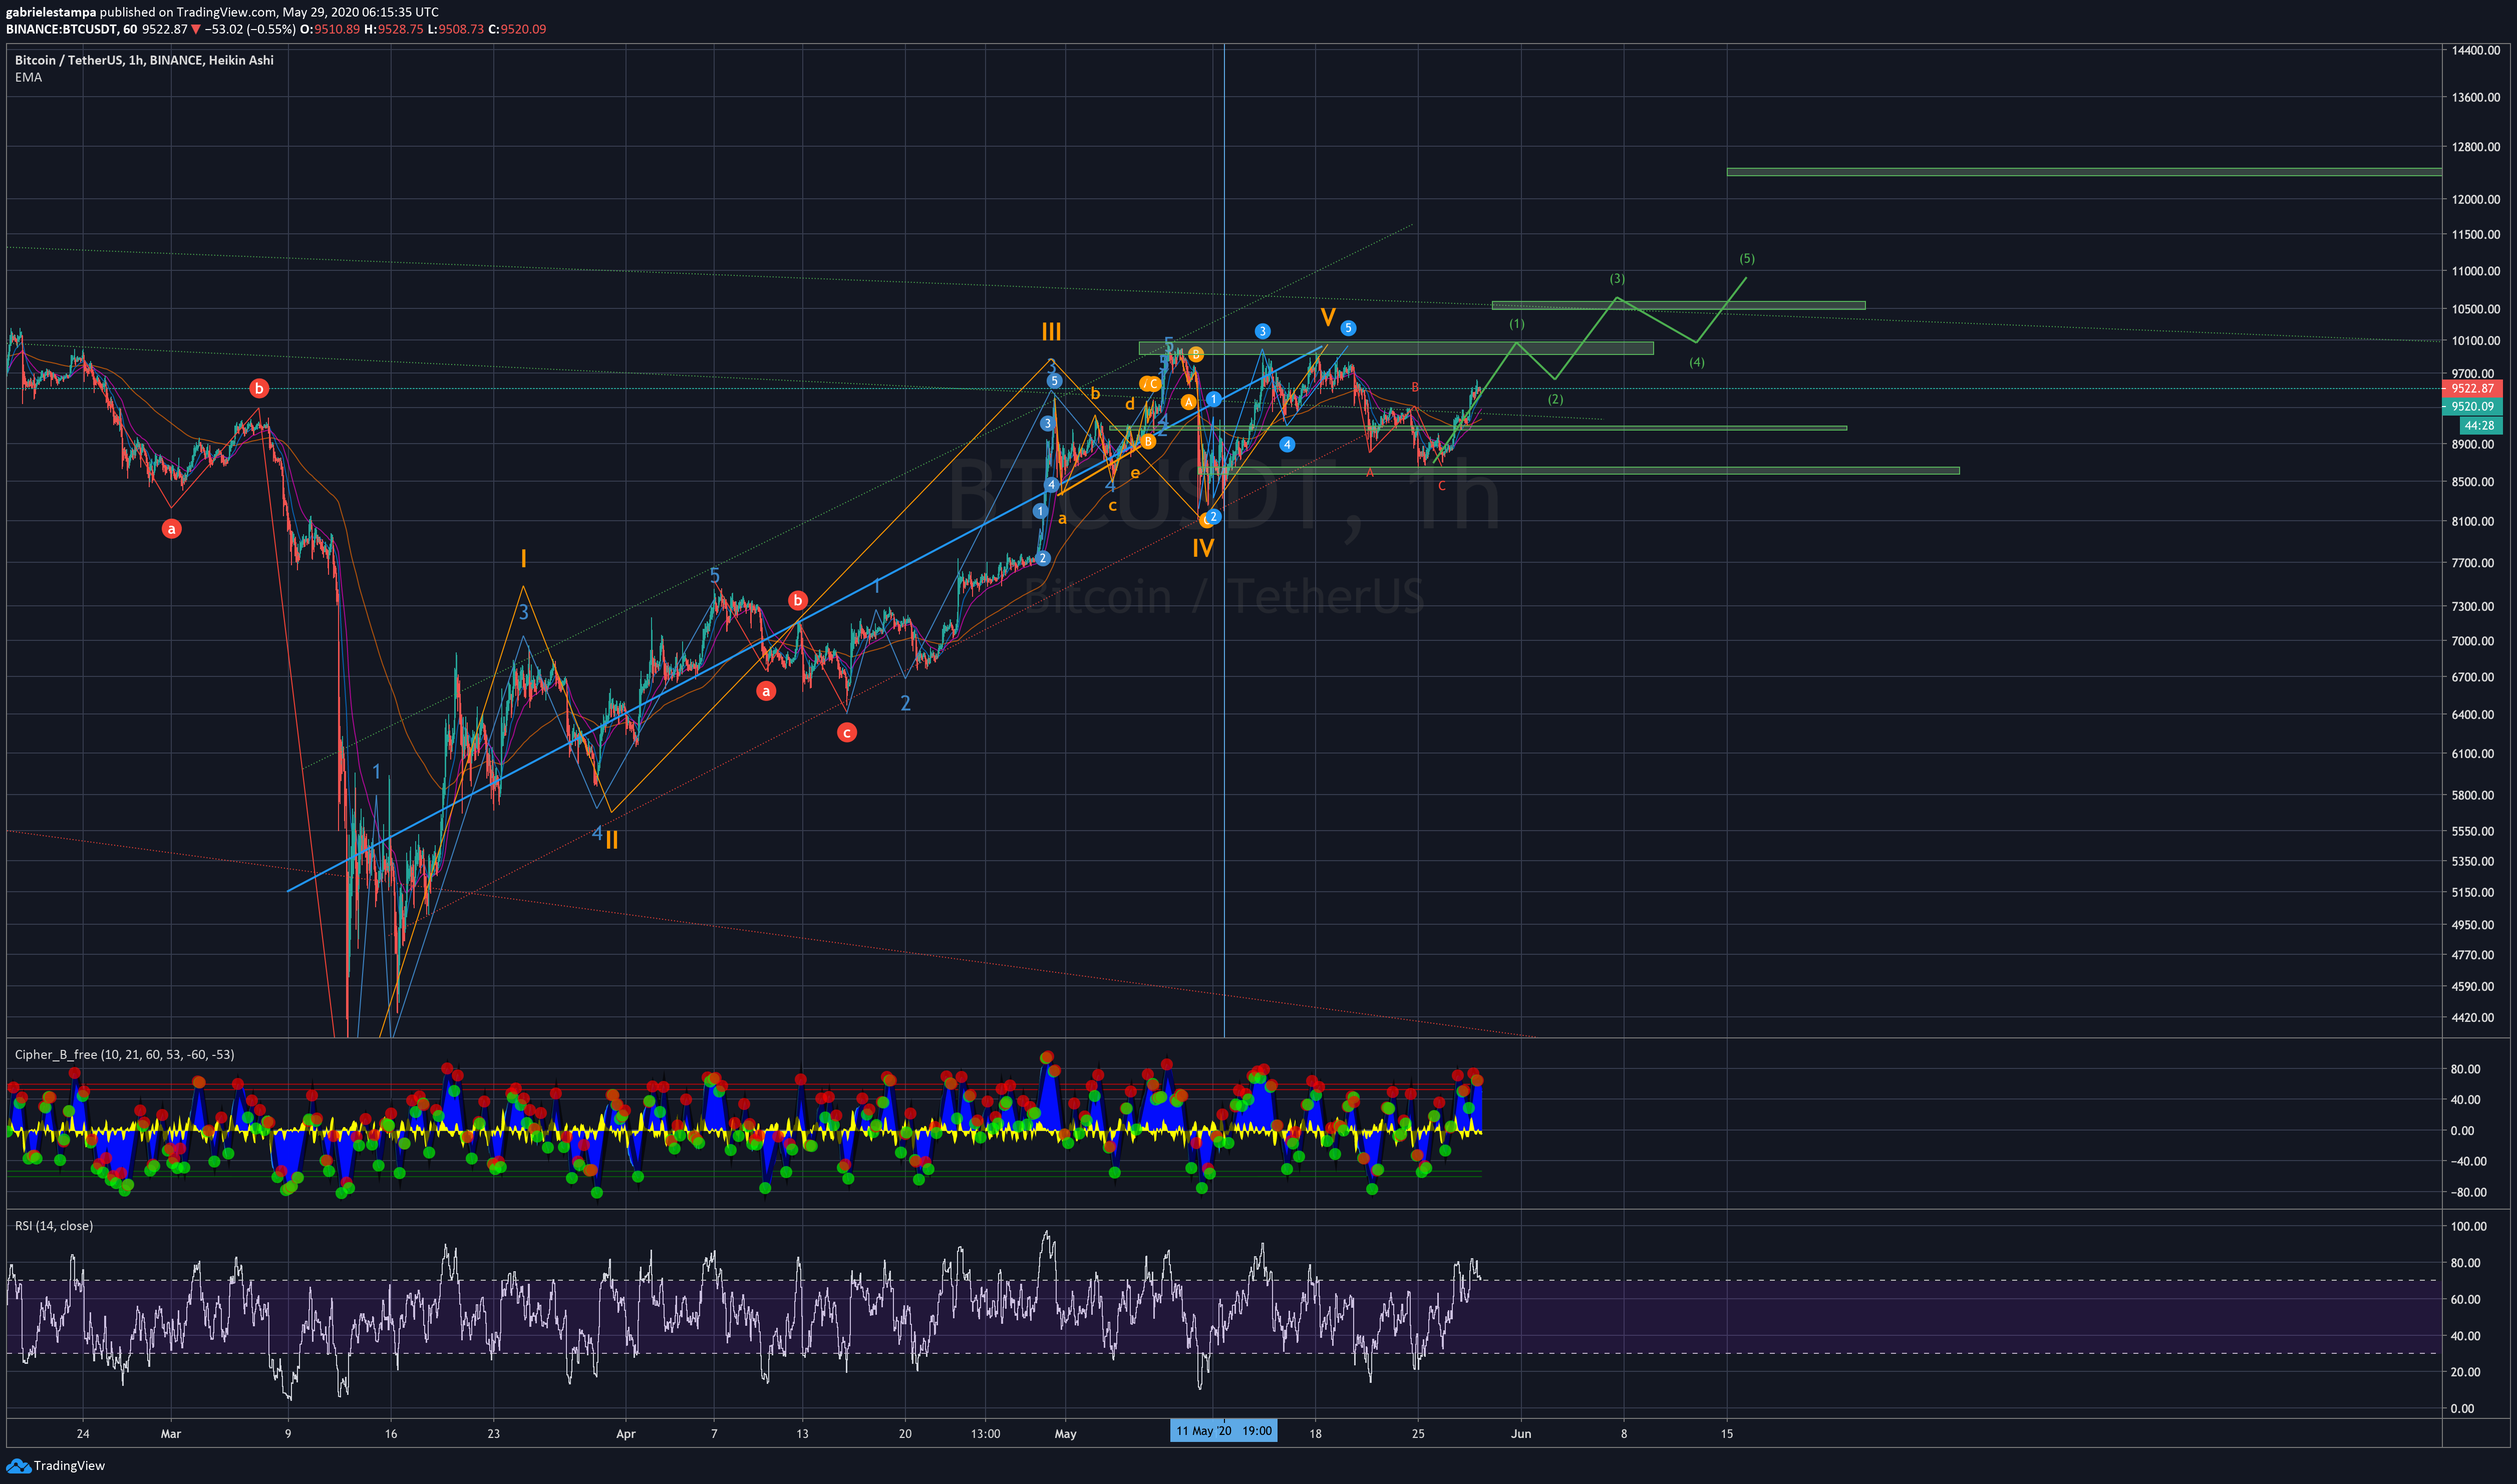Click the May date axis label
The height and width of the screenshot is (1484, 2517).
[x=1066, y=1433]
